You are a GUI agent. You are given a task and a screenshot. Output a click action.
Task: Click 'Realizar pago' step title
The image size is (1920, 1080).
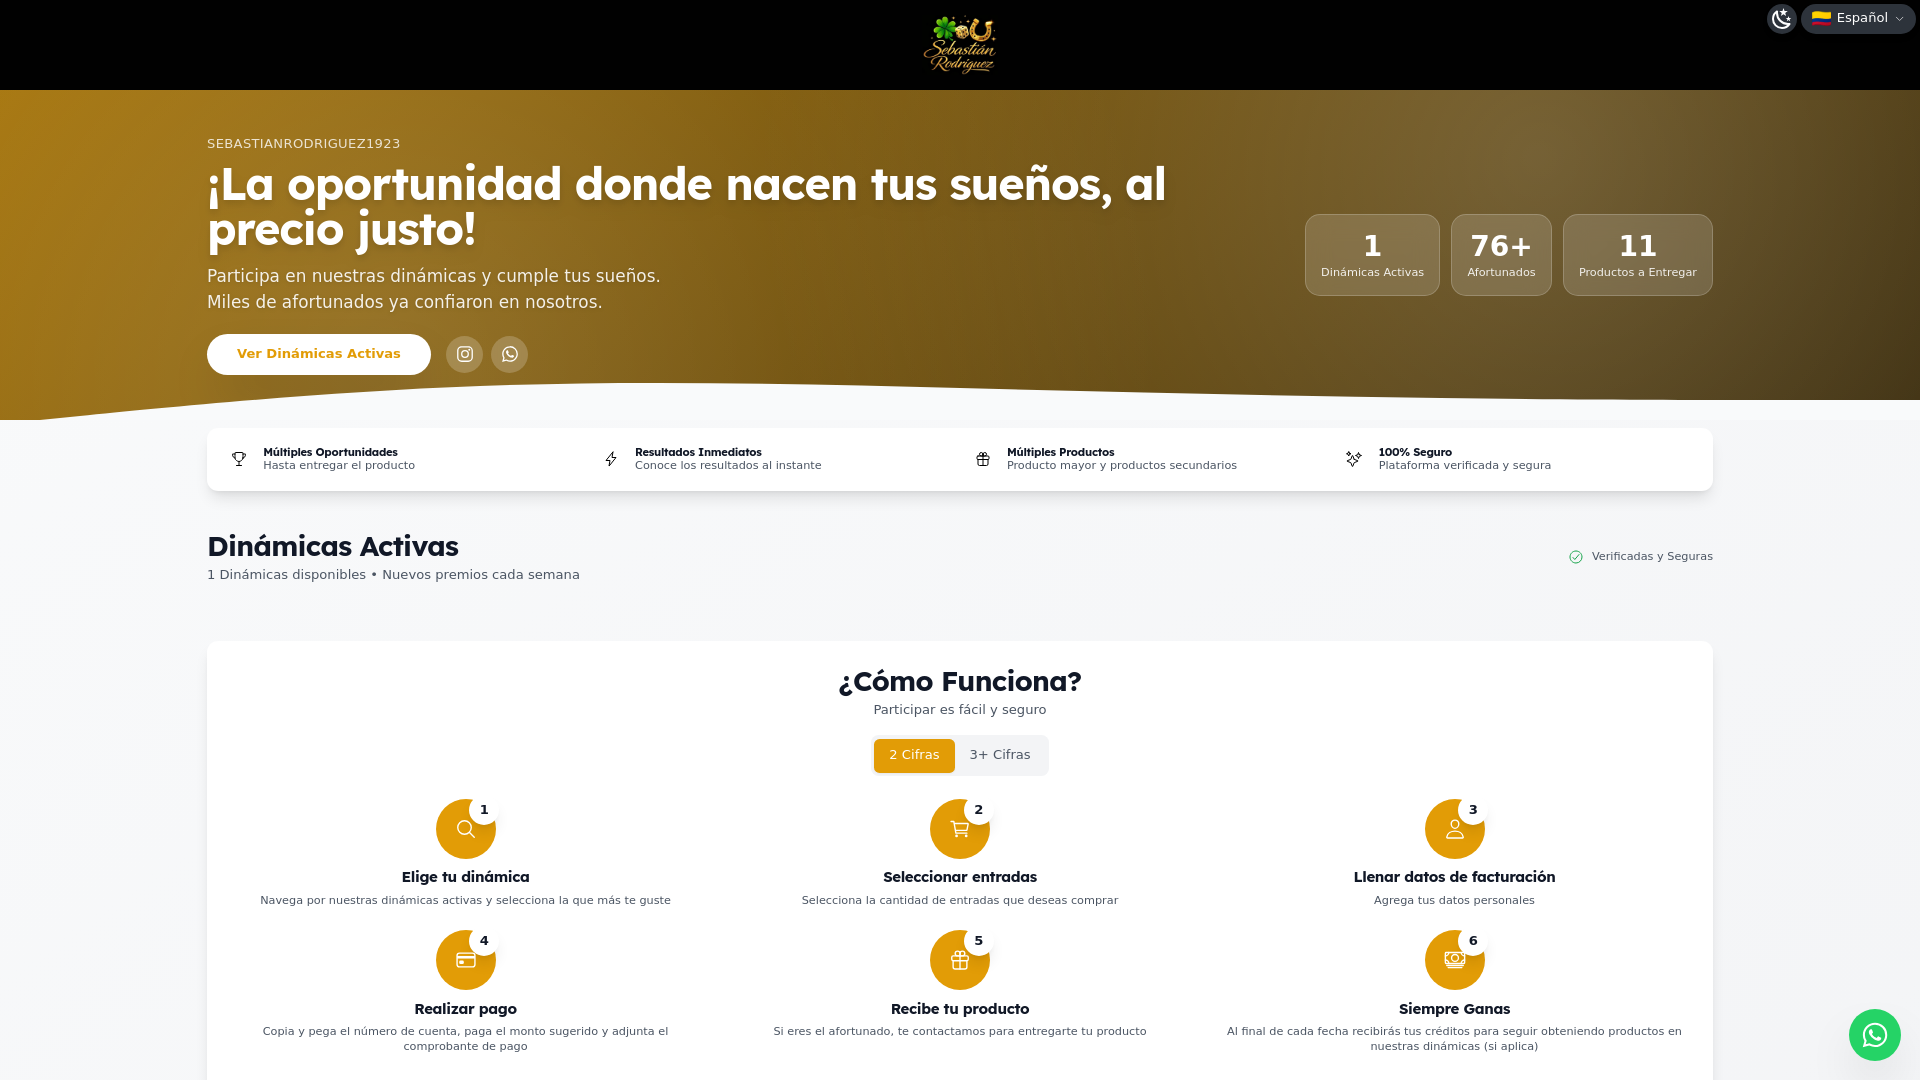[466, 1009]
